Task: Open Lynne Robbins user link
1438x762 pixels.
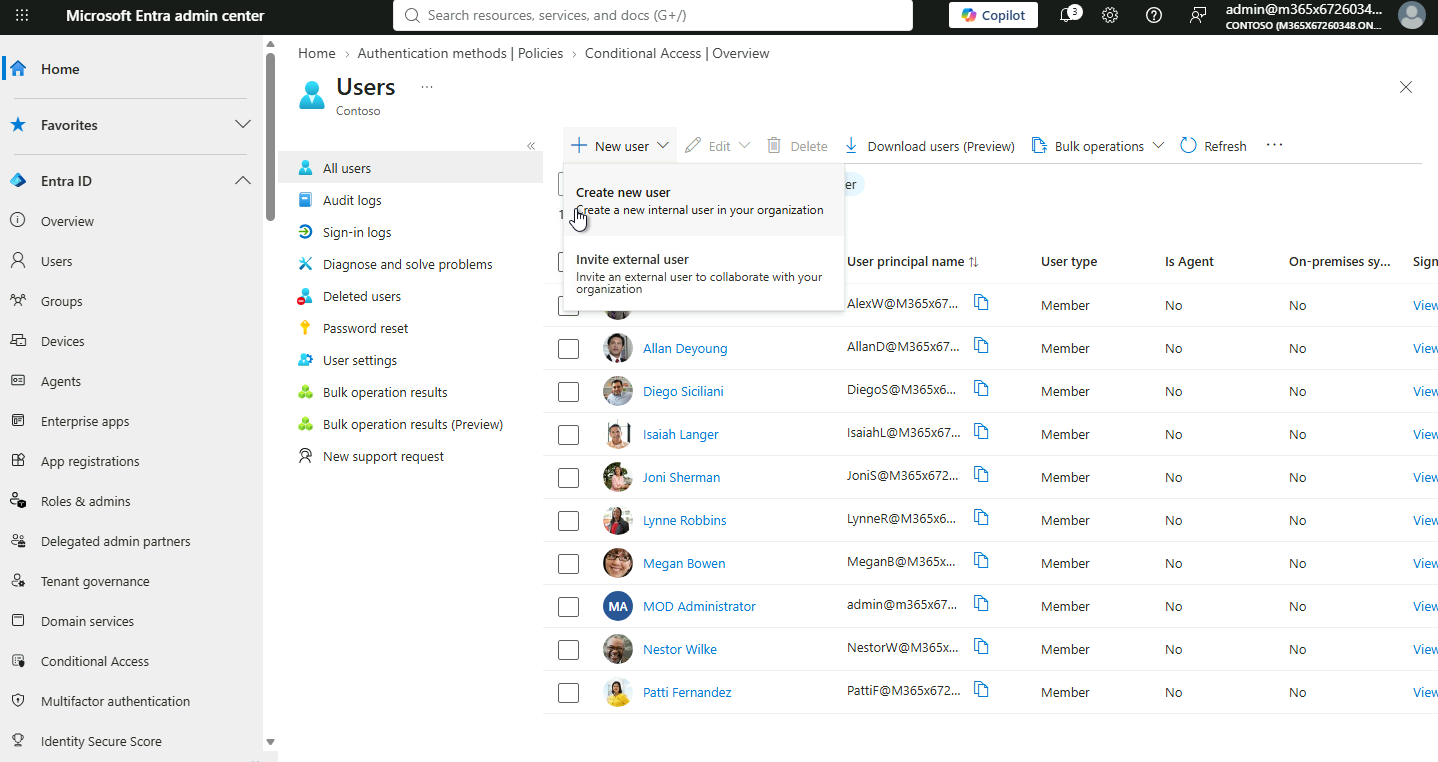Action: 685,521
